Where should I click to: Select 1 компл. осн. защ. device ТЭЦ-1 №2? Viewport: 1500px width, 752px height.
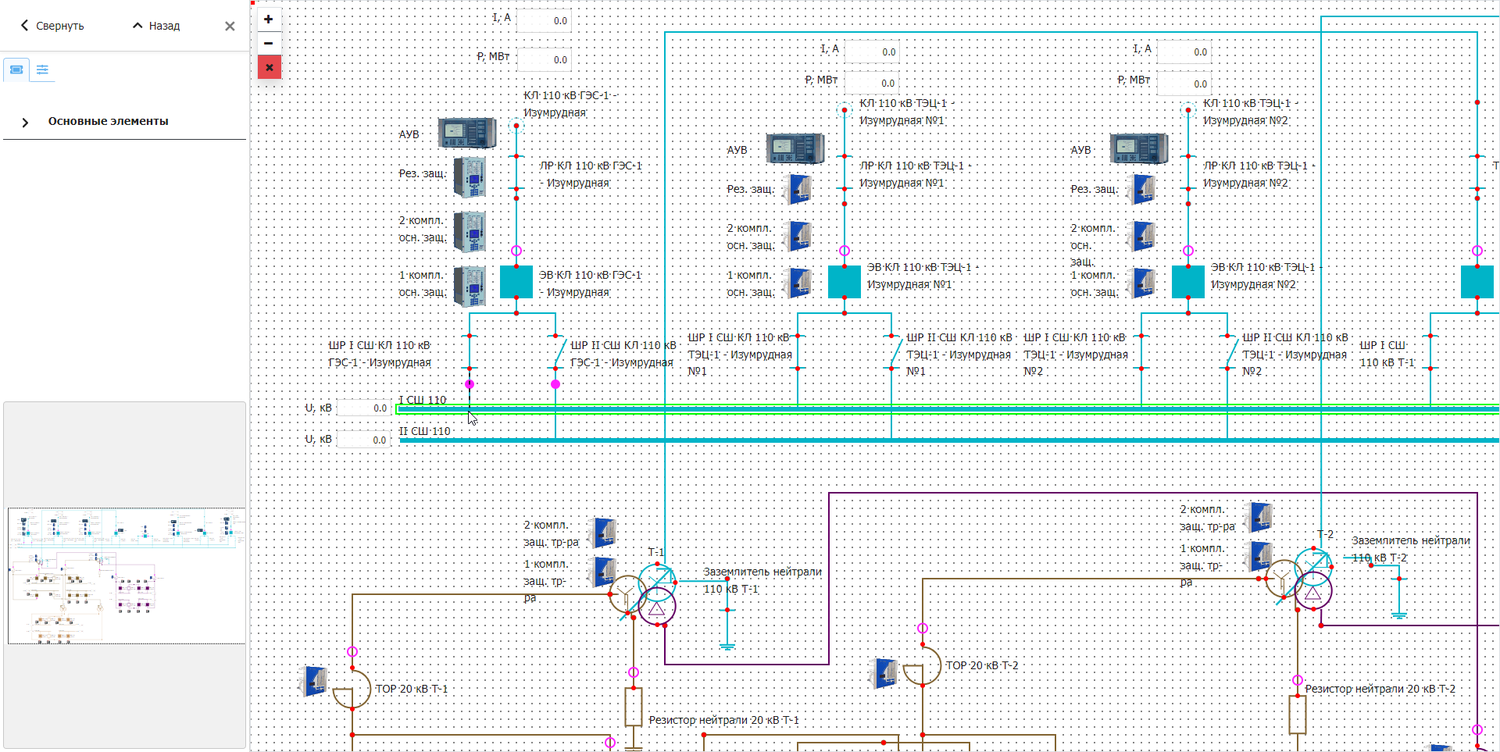pyautogui.click(x=1143, y=283)
